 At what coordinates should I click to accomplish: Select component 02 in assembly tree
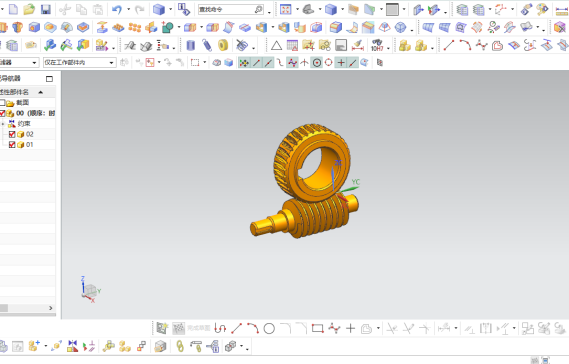[30, 134]
